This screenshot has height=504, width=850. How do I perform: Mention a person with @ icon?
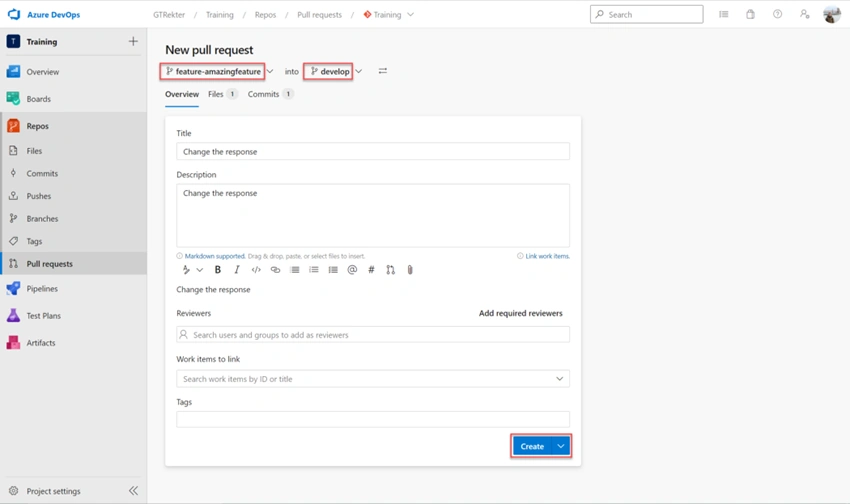[x=352, y=270]
